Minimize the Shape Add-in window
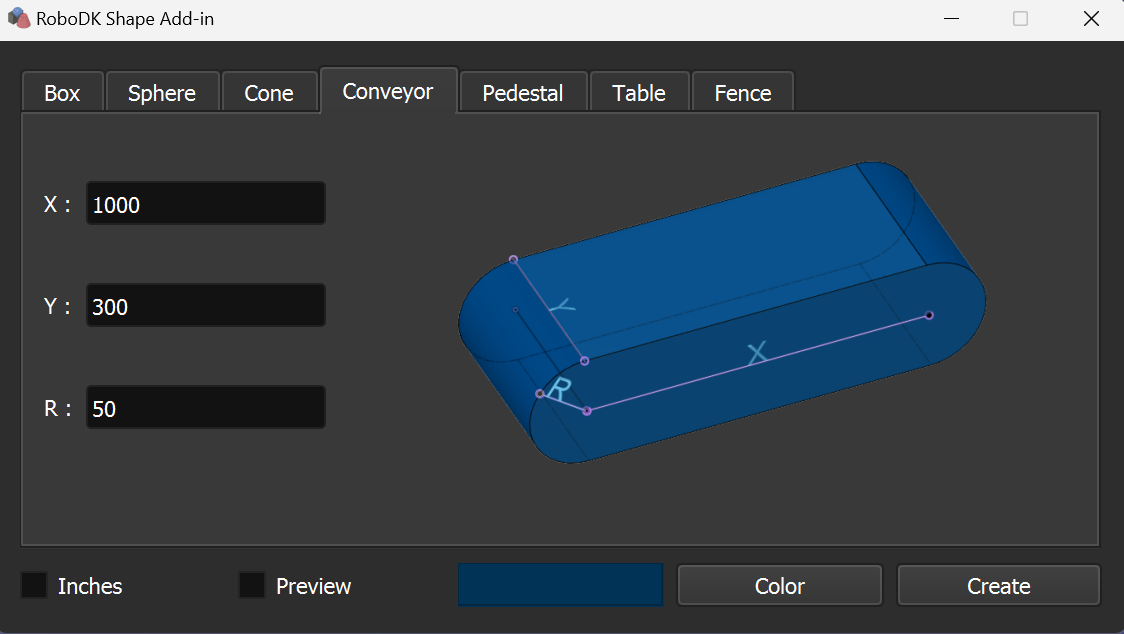This screenshot has height=634, width=1124. pyautogui.click(x=951, y=19)
